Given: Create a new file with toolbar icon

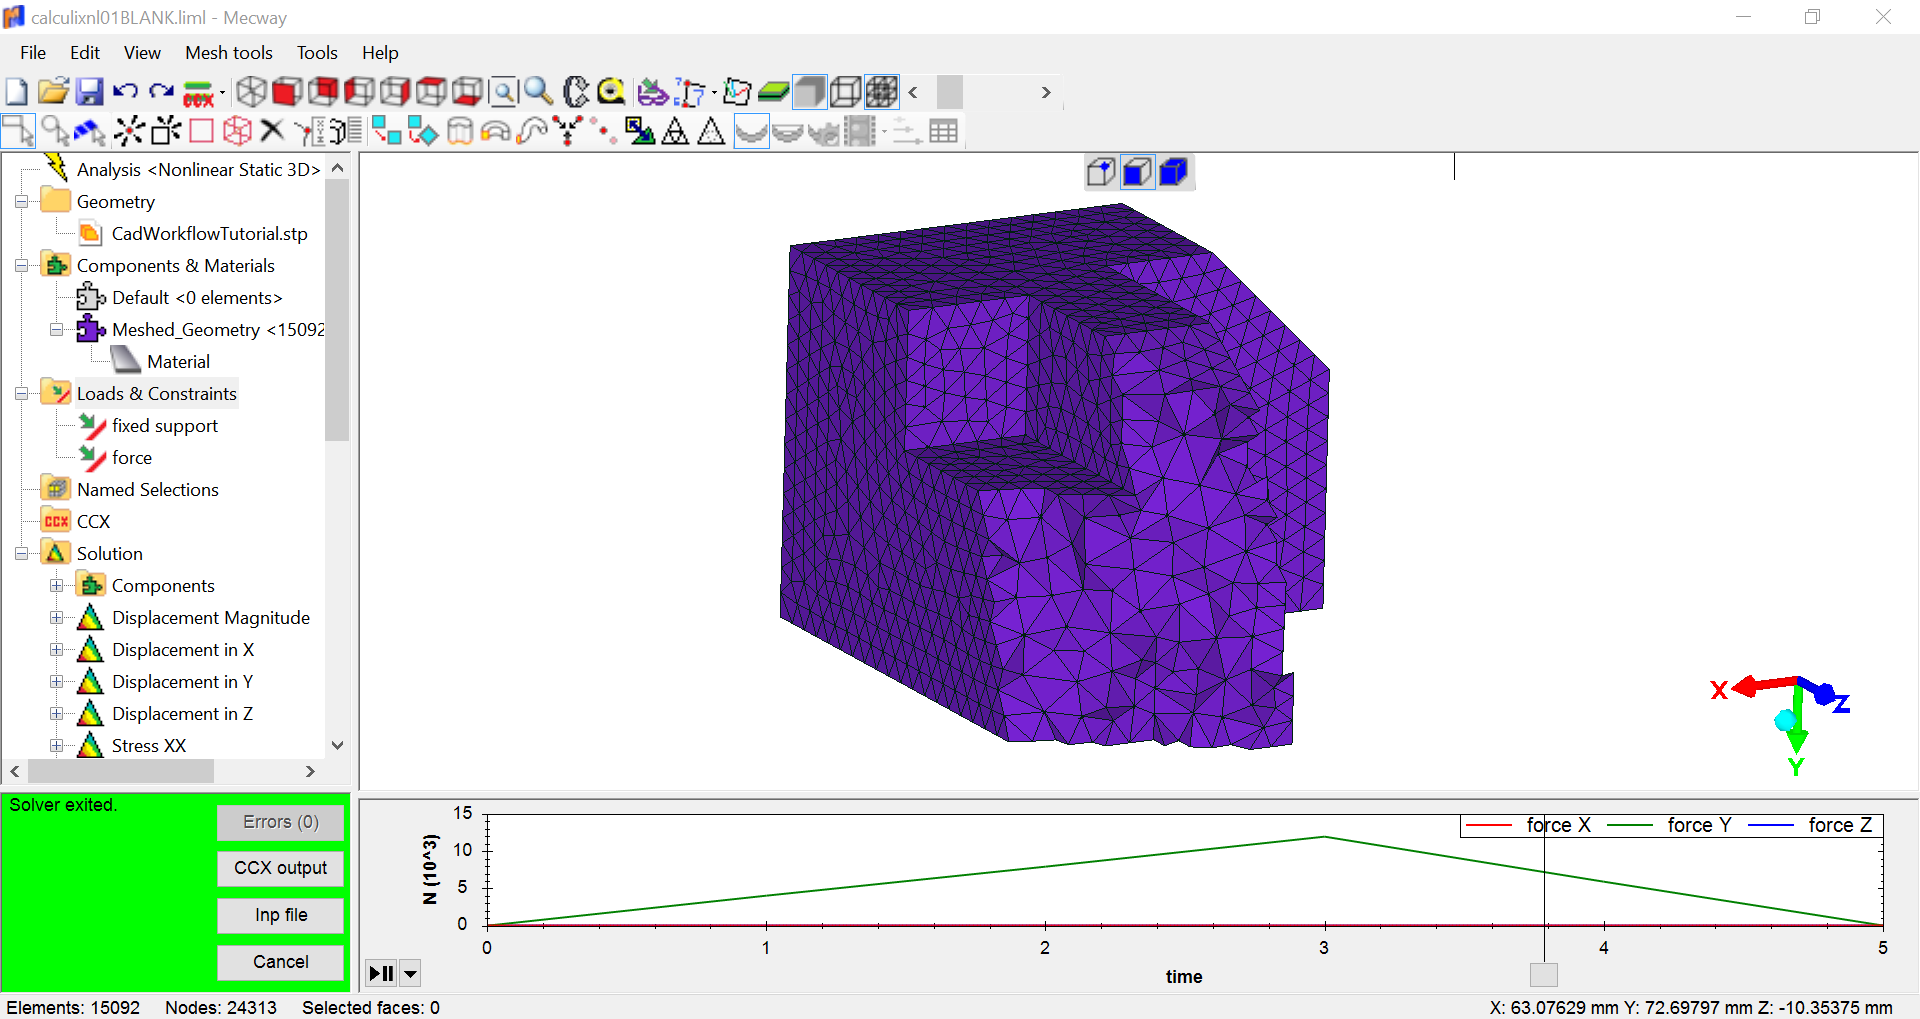Looking at the screenshot, I should (x=17, y=92).
